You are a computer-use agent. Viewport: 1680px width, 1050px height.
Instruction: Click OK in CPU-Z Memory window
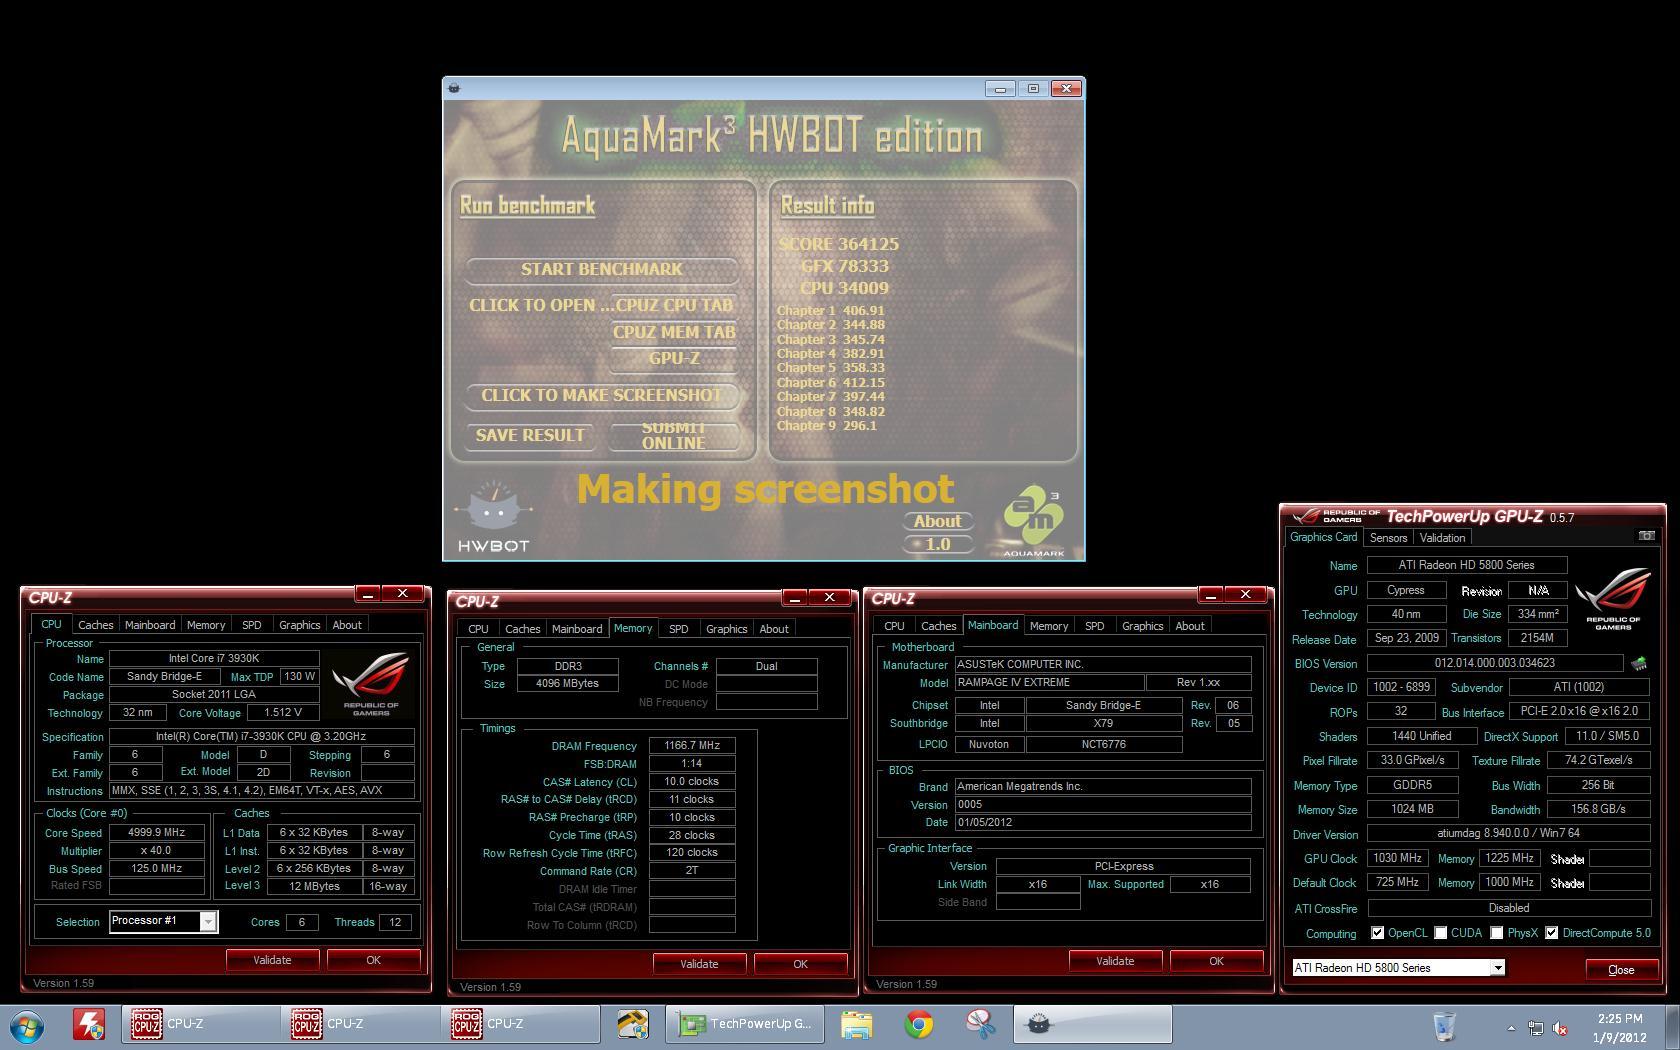pyautogui.click(x=800, y=964)
